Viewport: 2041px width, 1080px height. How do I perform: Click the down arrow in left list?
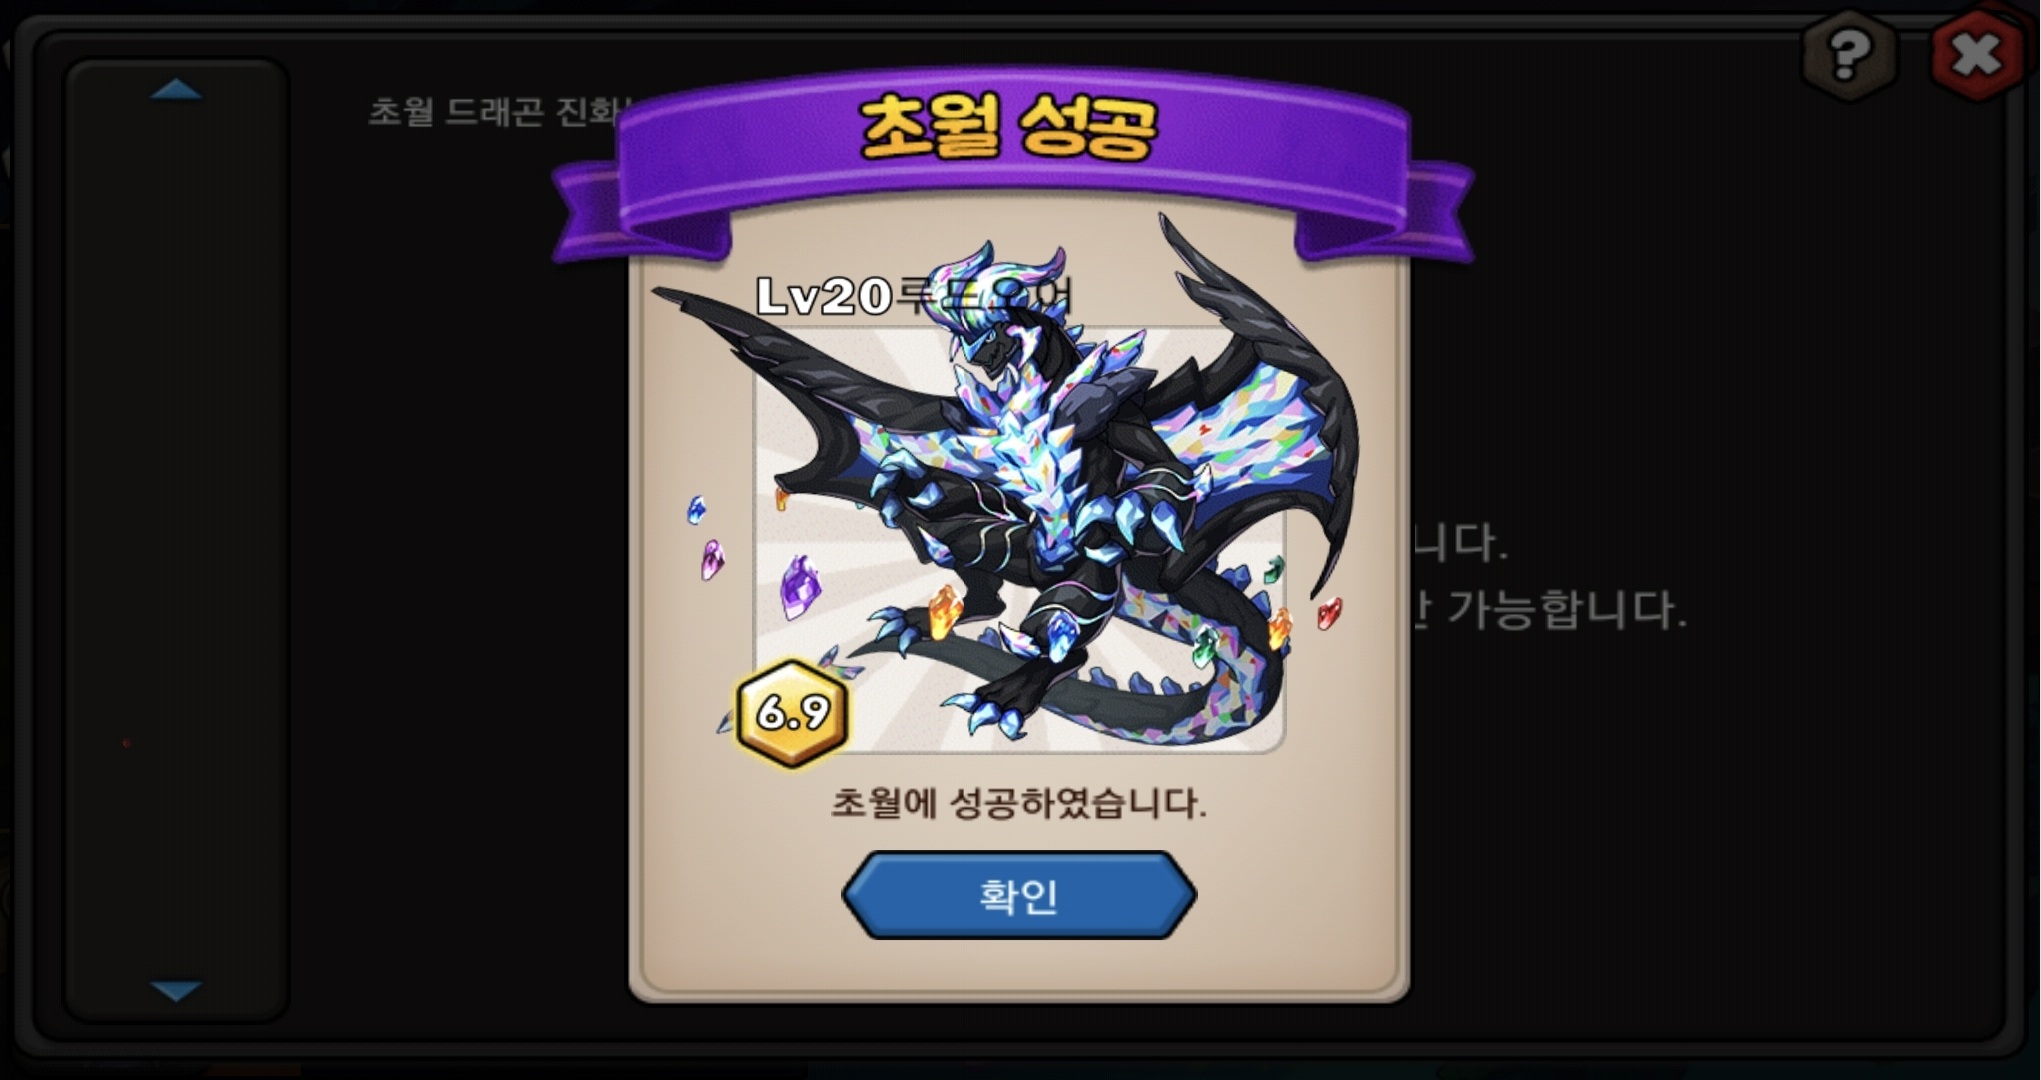176,990
